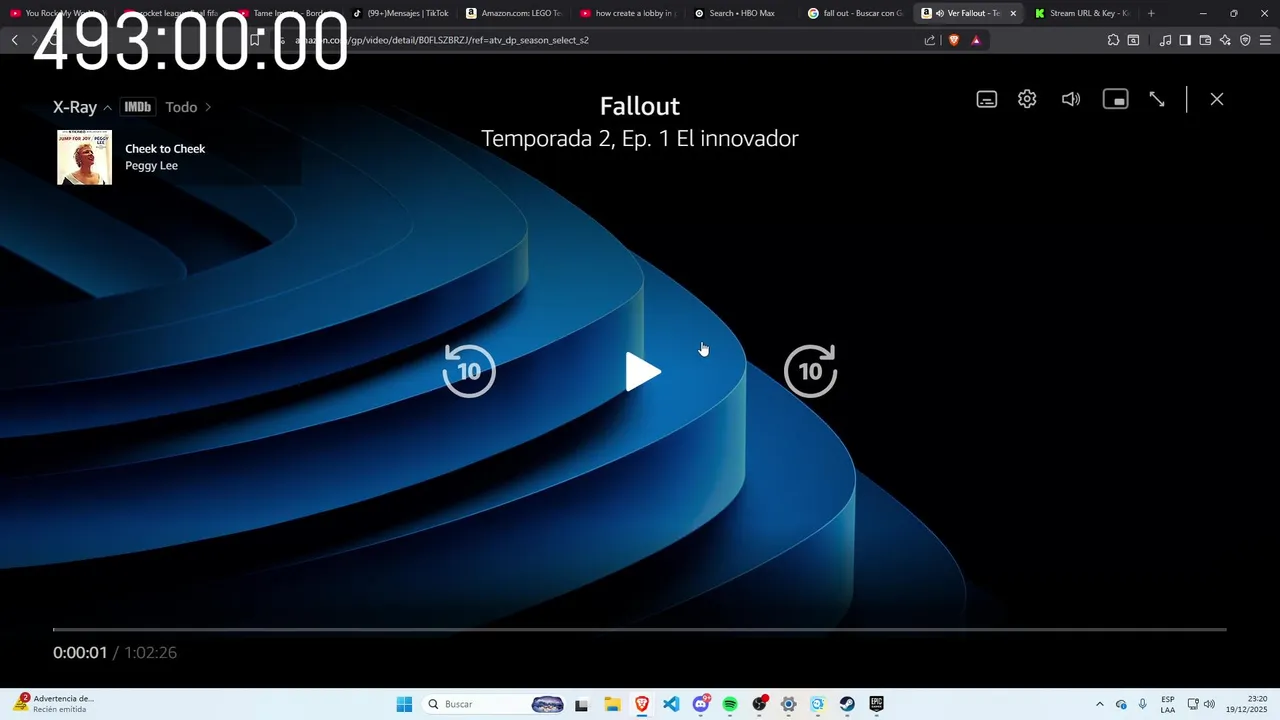
Task: Share this page via share icon
Action: point(930,40)
